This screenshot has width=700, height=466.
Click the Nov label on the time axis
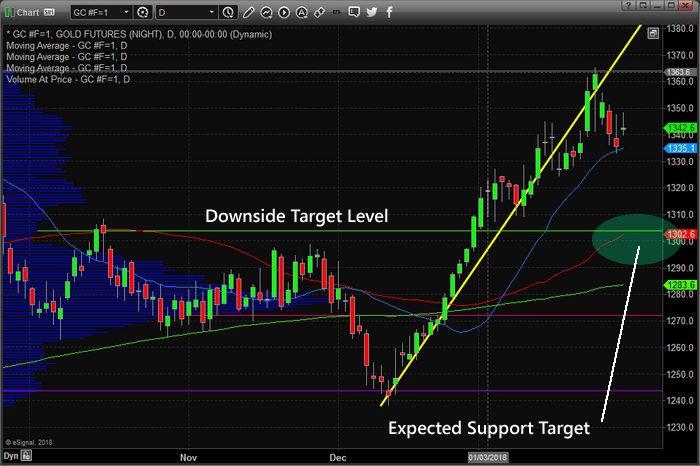[x=188, y=458]
